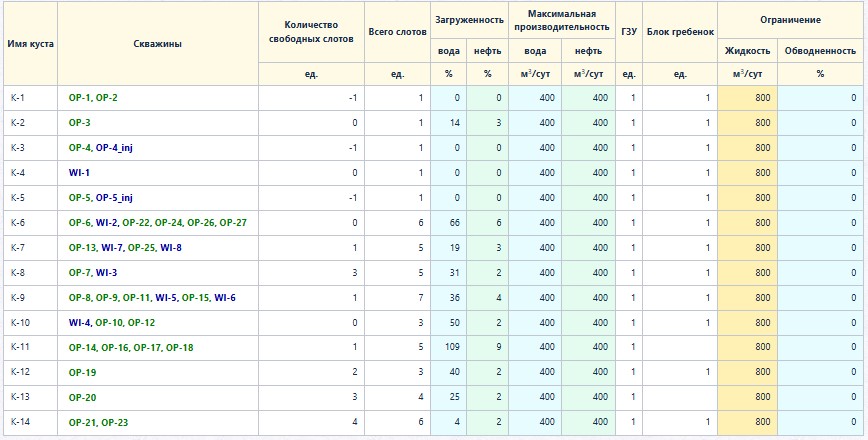Screen dimensions: 868x440
Task: Click well OP-20 in row K-13
Action: (x=82, y=397)
